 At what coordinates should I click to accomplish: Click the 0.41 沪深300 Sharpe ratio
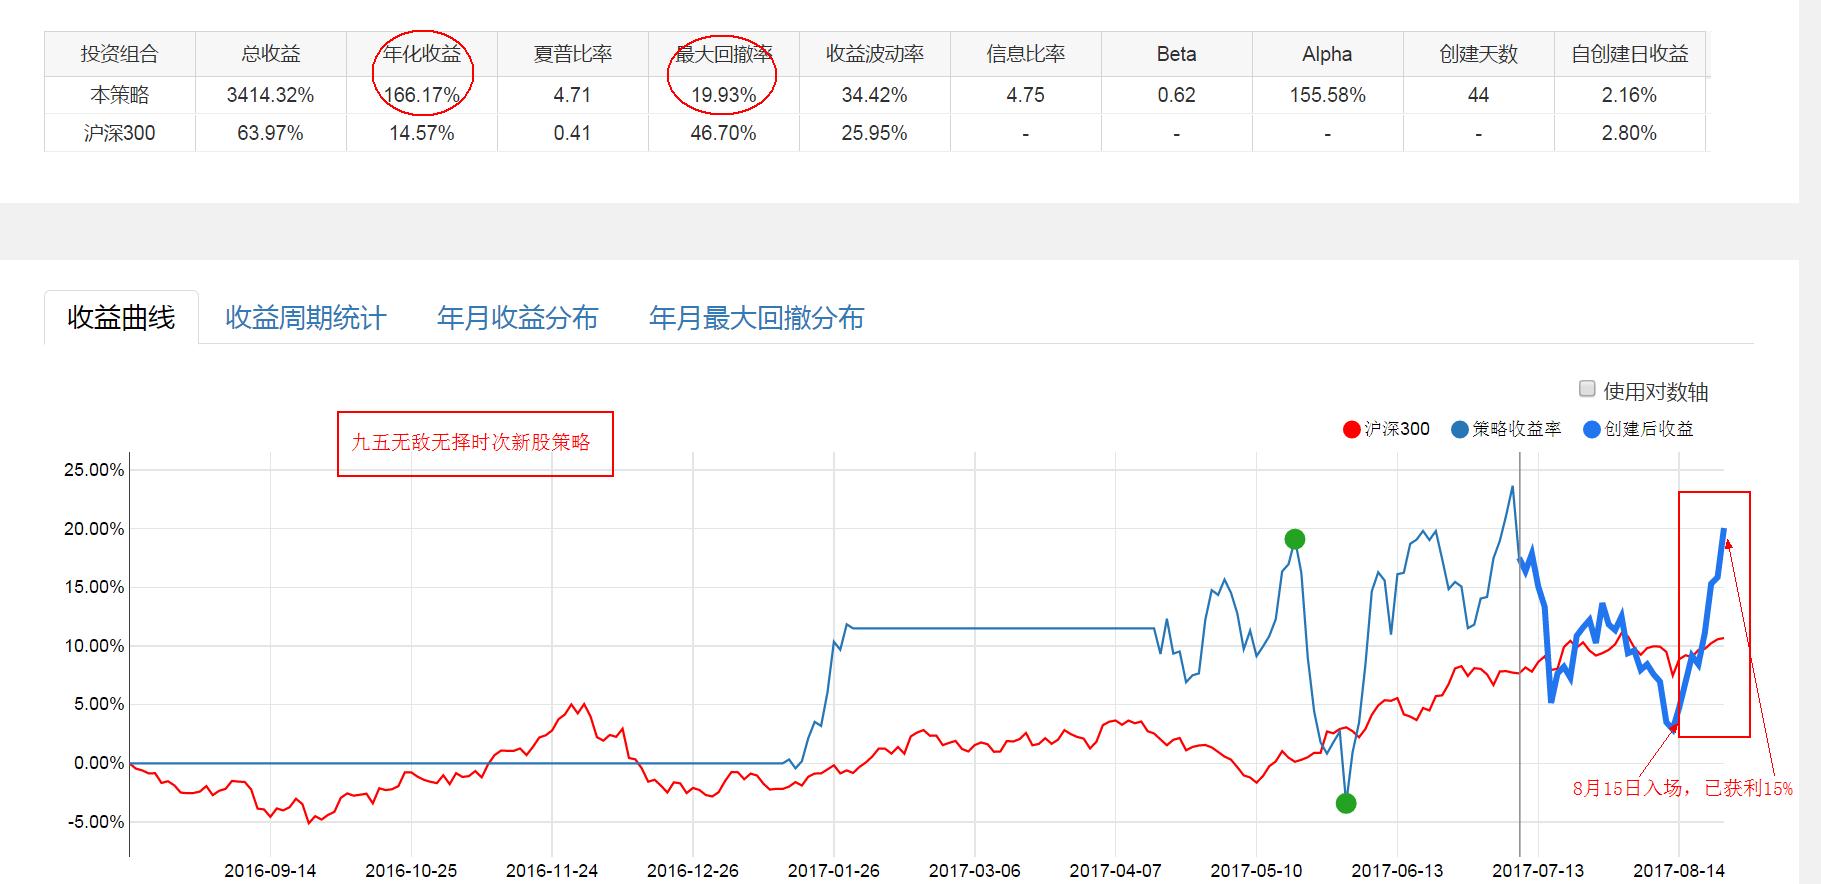point(572,133)
